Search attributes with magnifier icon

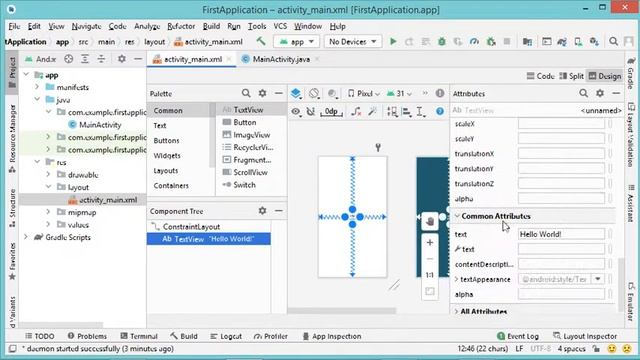[584, 93]
